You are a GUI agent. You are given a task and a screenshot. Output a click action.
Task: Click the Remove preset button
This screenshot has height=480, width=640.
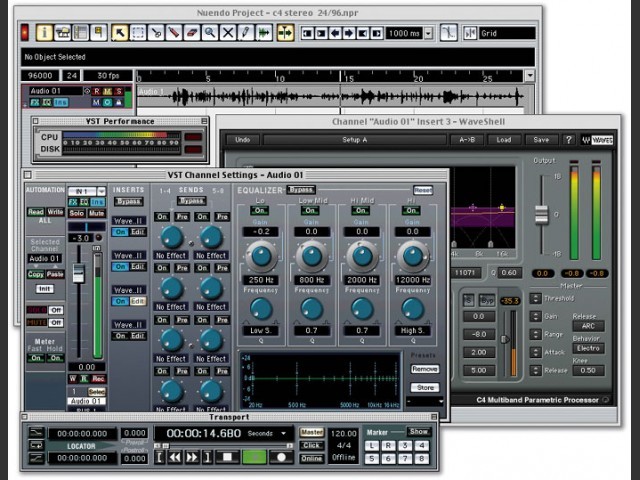[425, 369]
